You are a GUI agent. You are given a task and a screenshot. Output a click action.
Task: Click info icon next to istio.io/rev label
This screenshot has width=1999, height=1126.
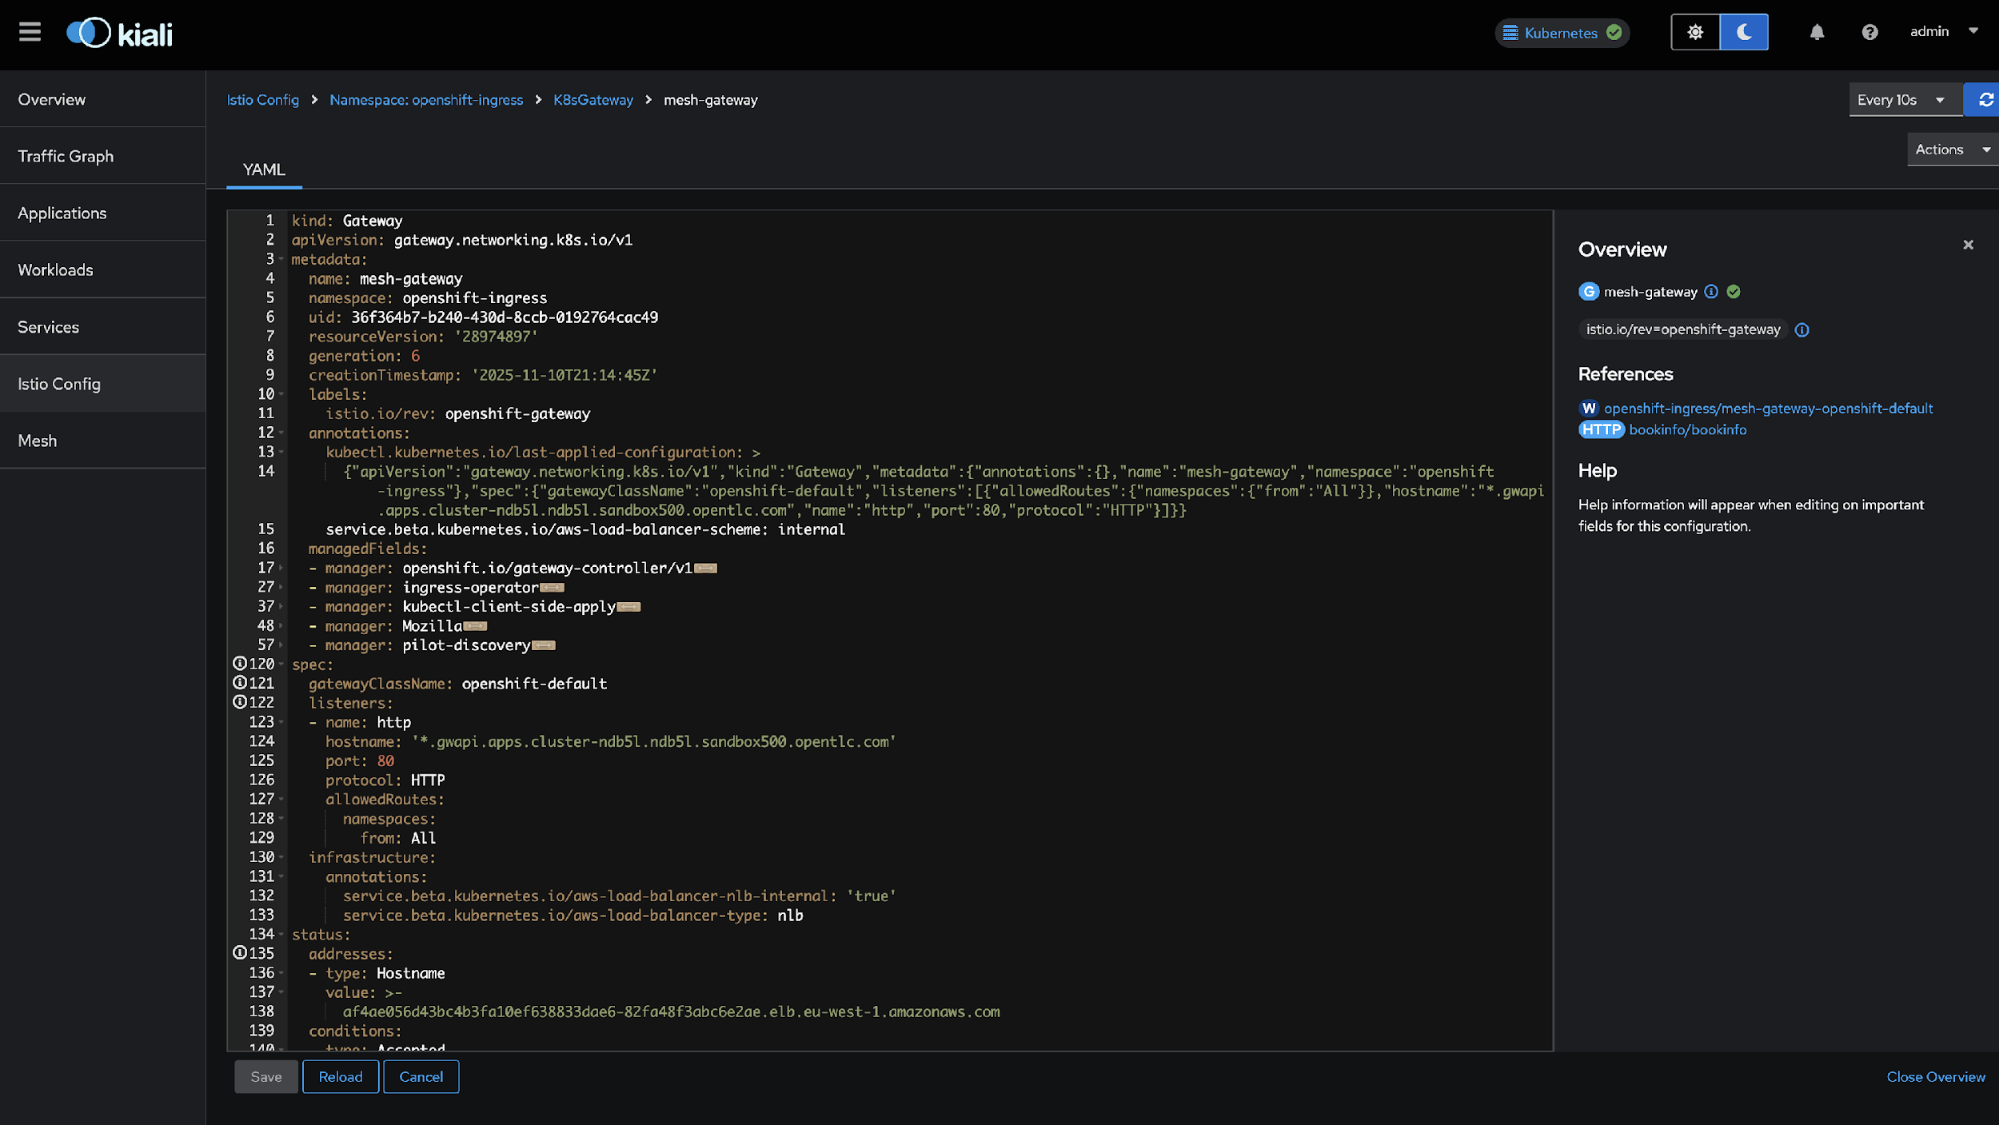pyautogui.click(x=1802, y=330)
